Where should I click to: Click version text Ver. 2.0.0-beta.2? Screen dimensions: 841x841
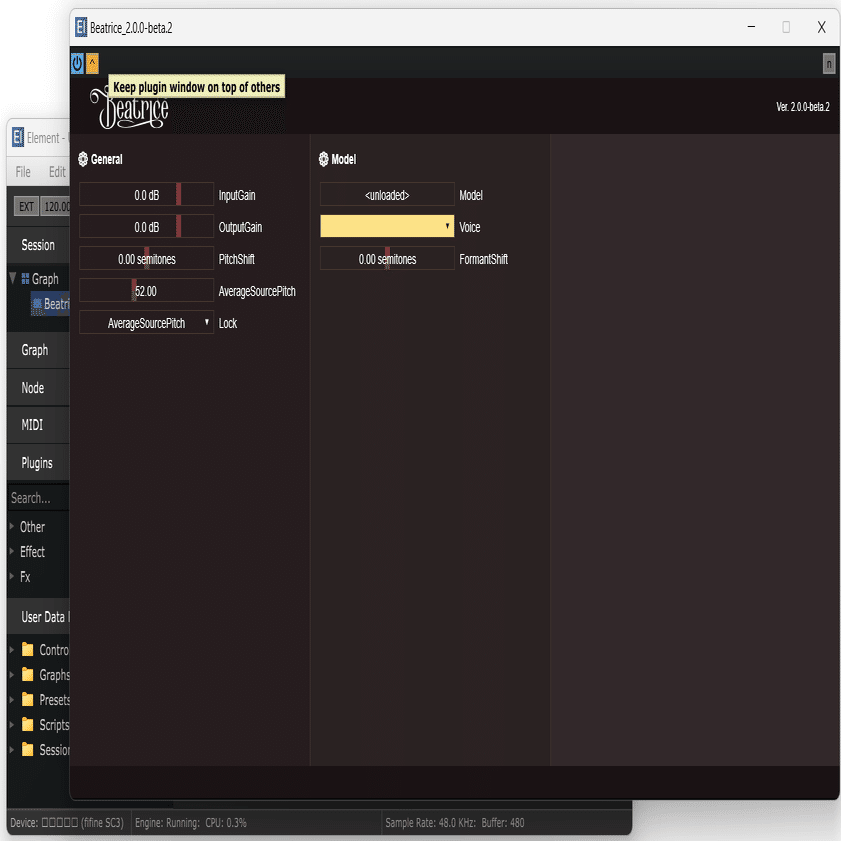point(802,107)
